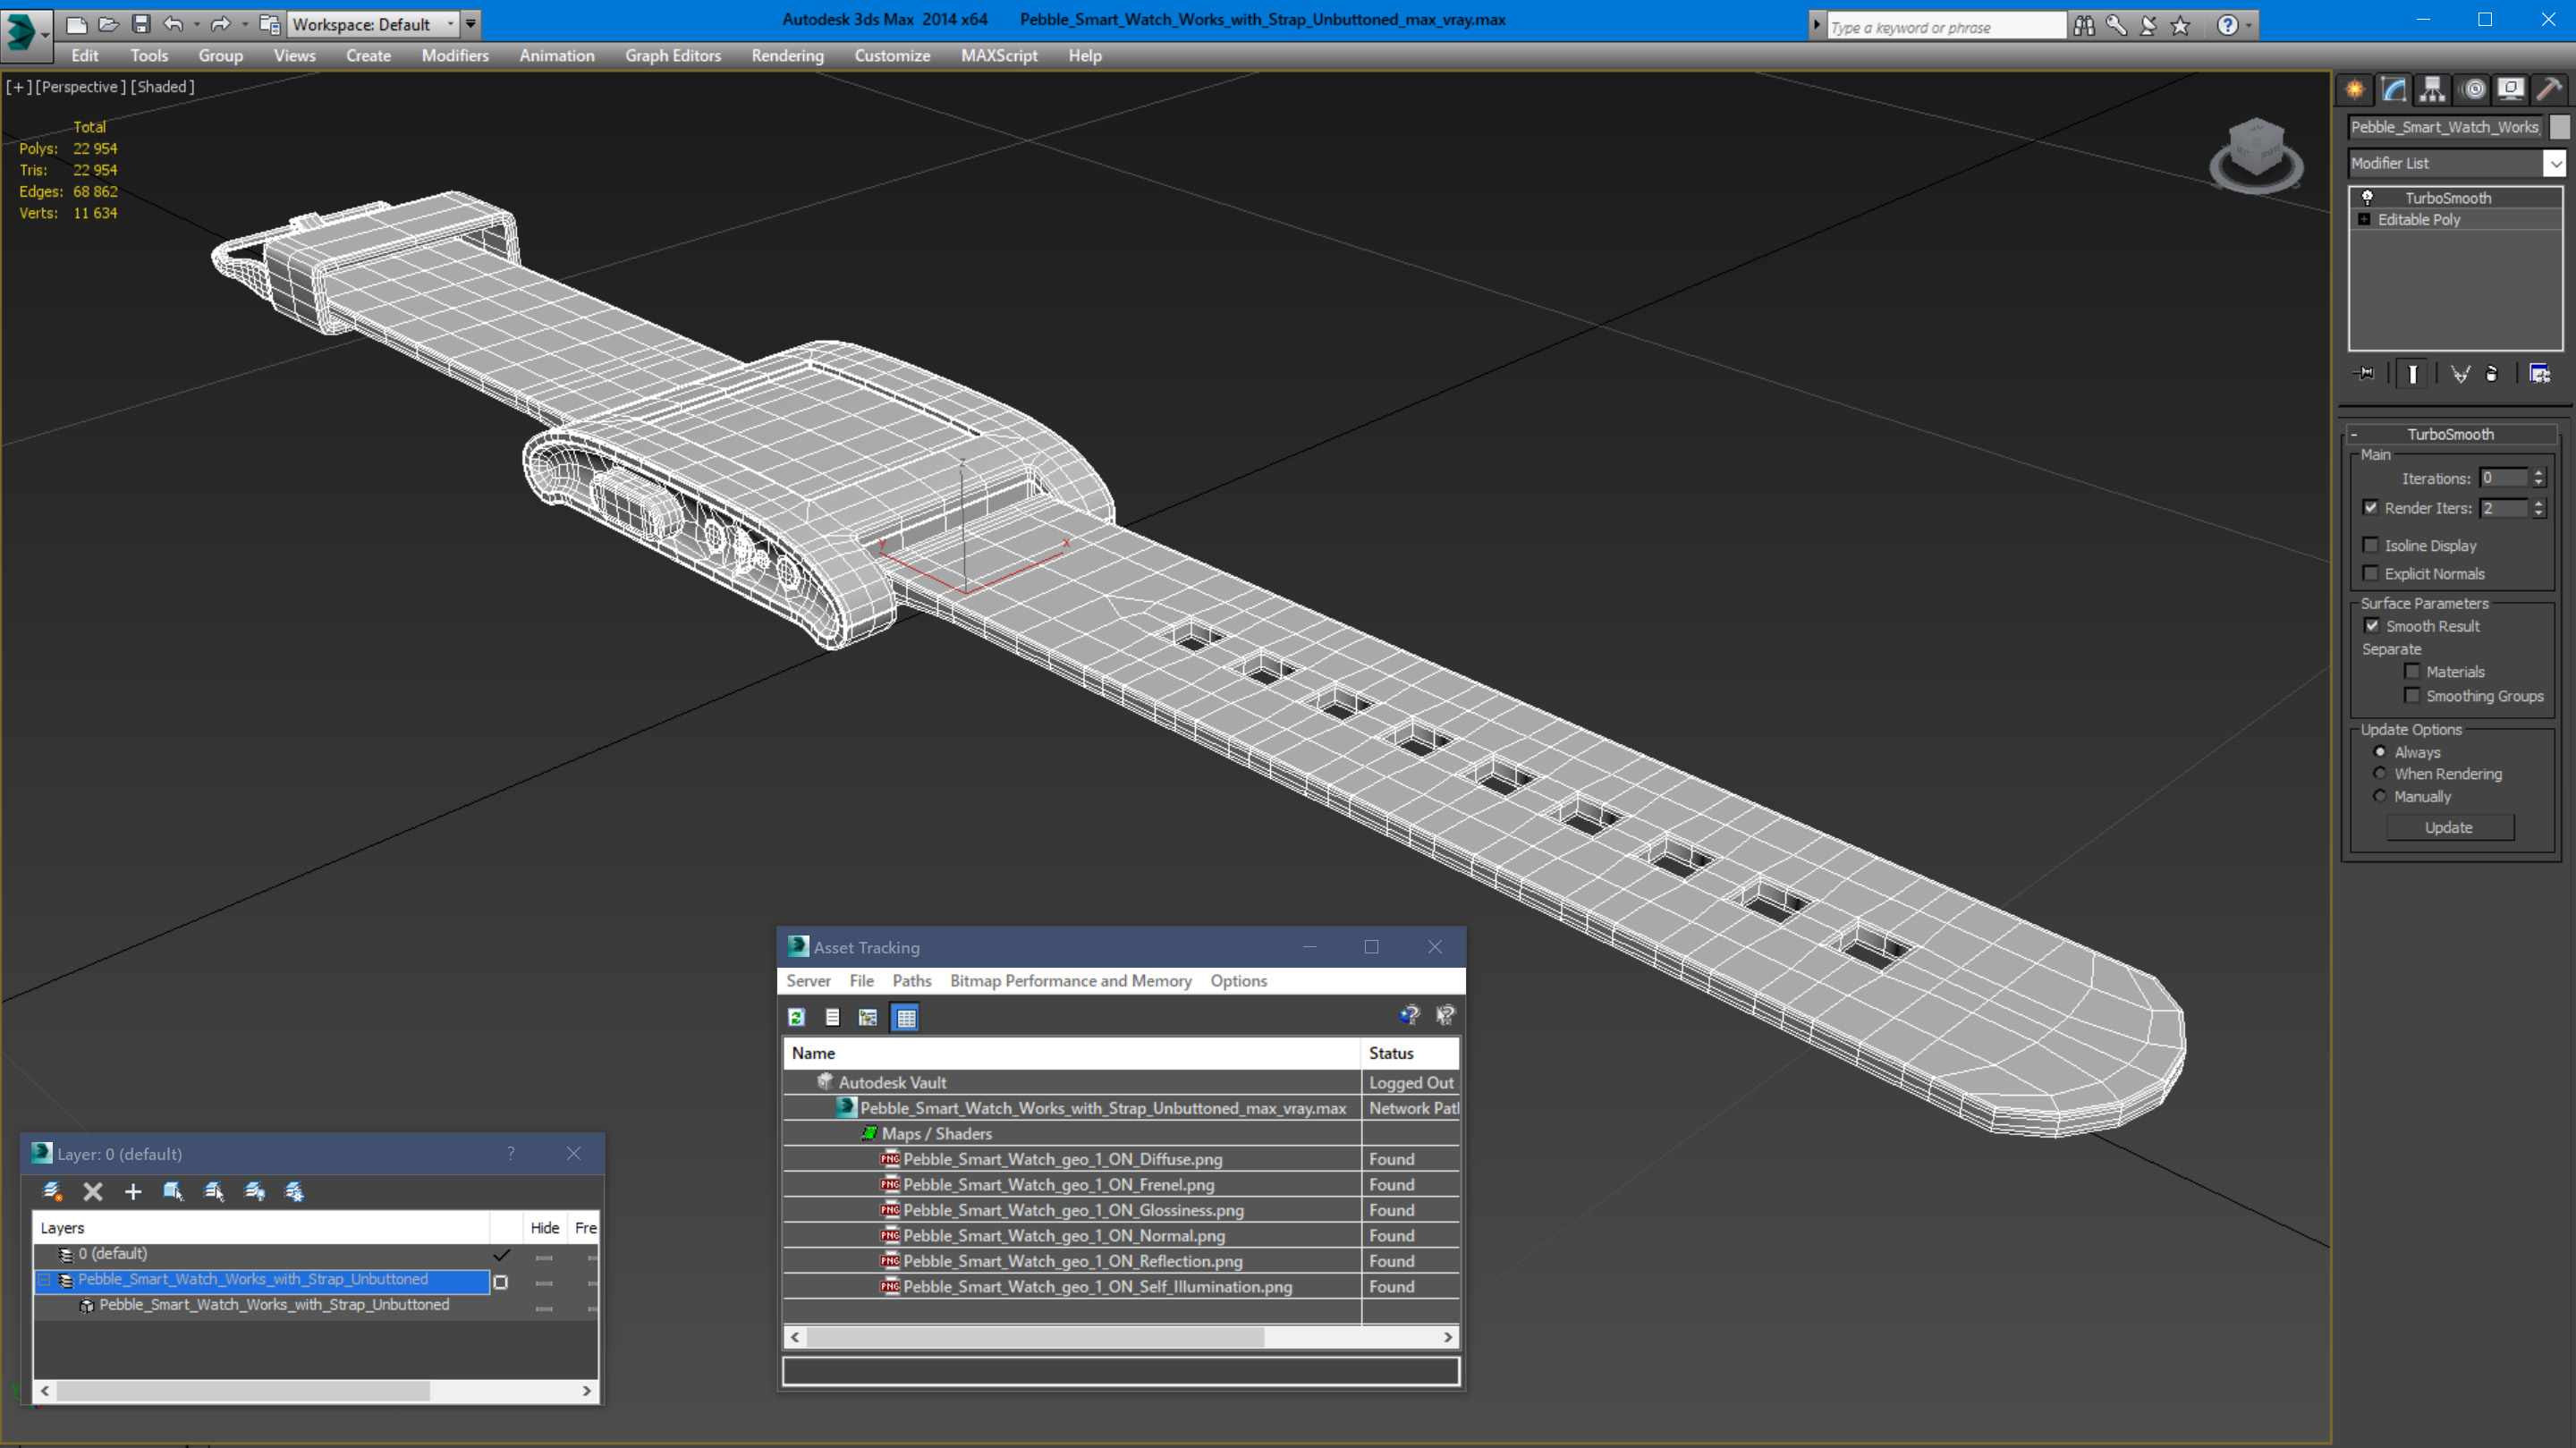Open the Create command panel tab
The height and width of the screenshot is (1448, 2576).
2355,90
